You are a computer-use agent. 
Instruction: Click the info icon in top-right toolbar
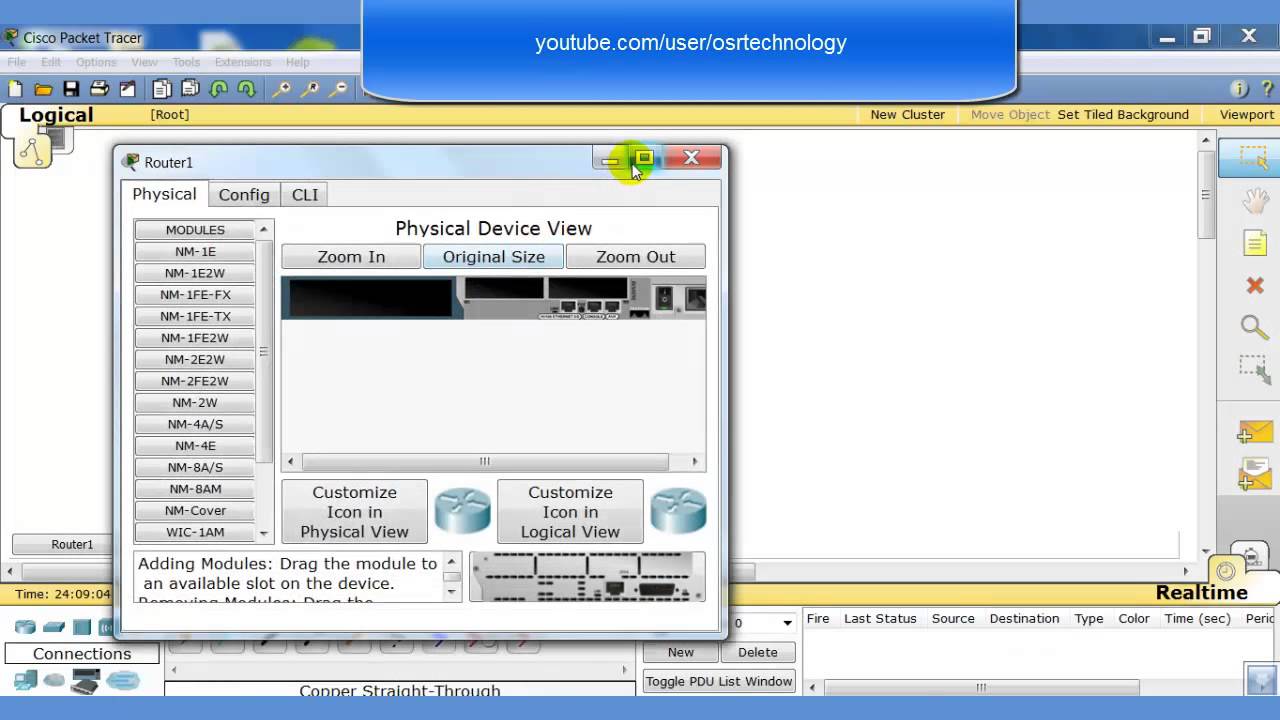tap(1239, 89)
